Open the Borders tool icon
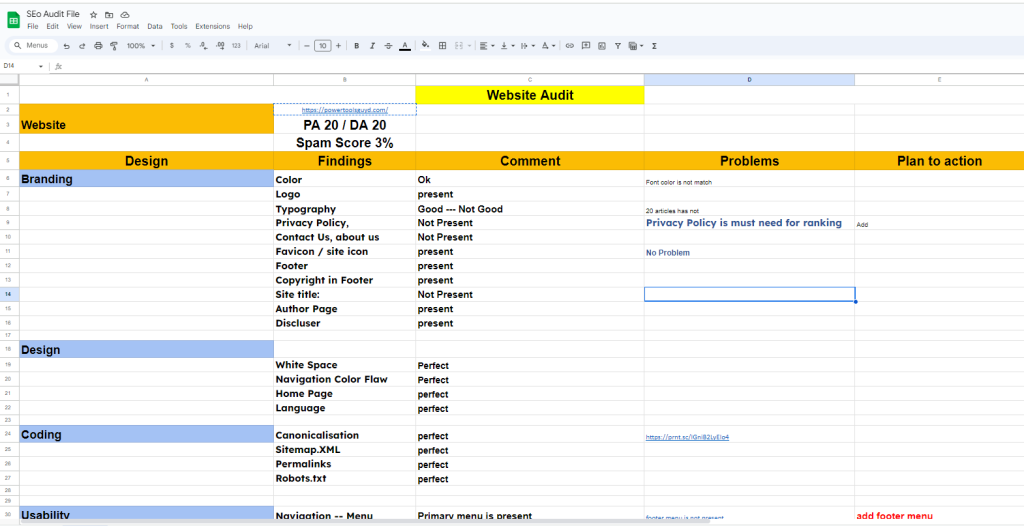 point(443,46)
